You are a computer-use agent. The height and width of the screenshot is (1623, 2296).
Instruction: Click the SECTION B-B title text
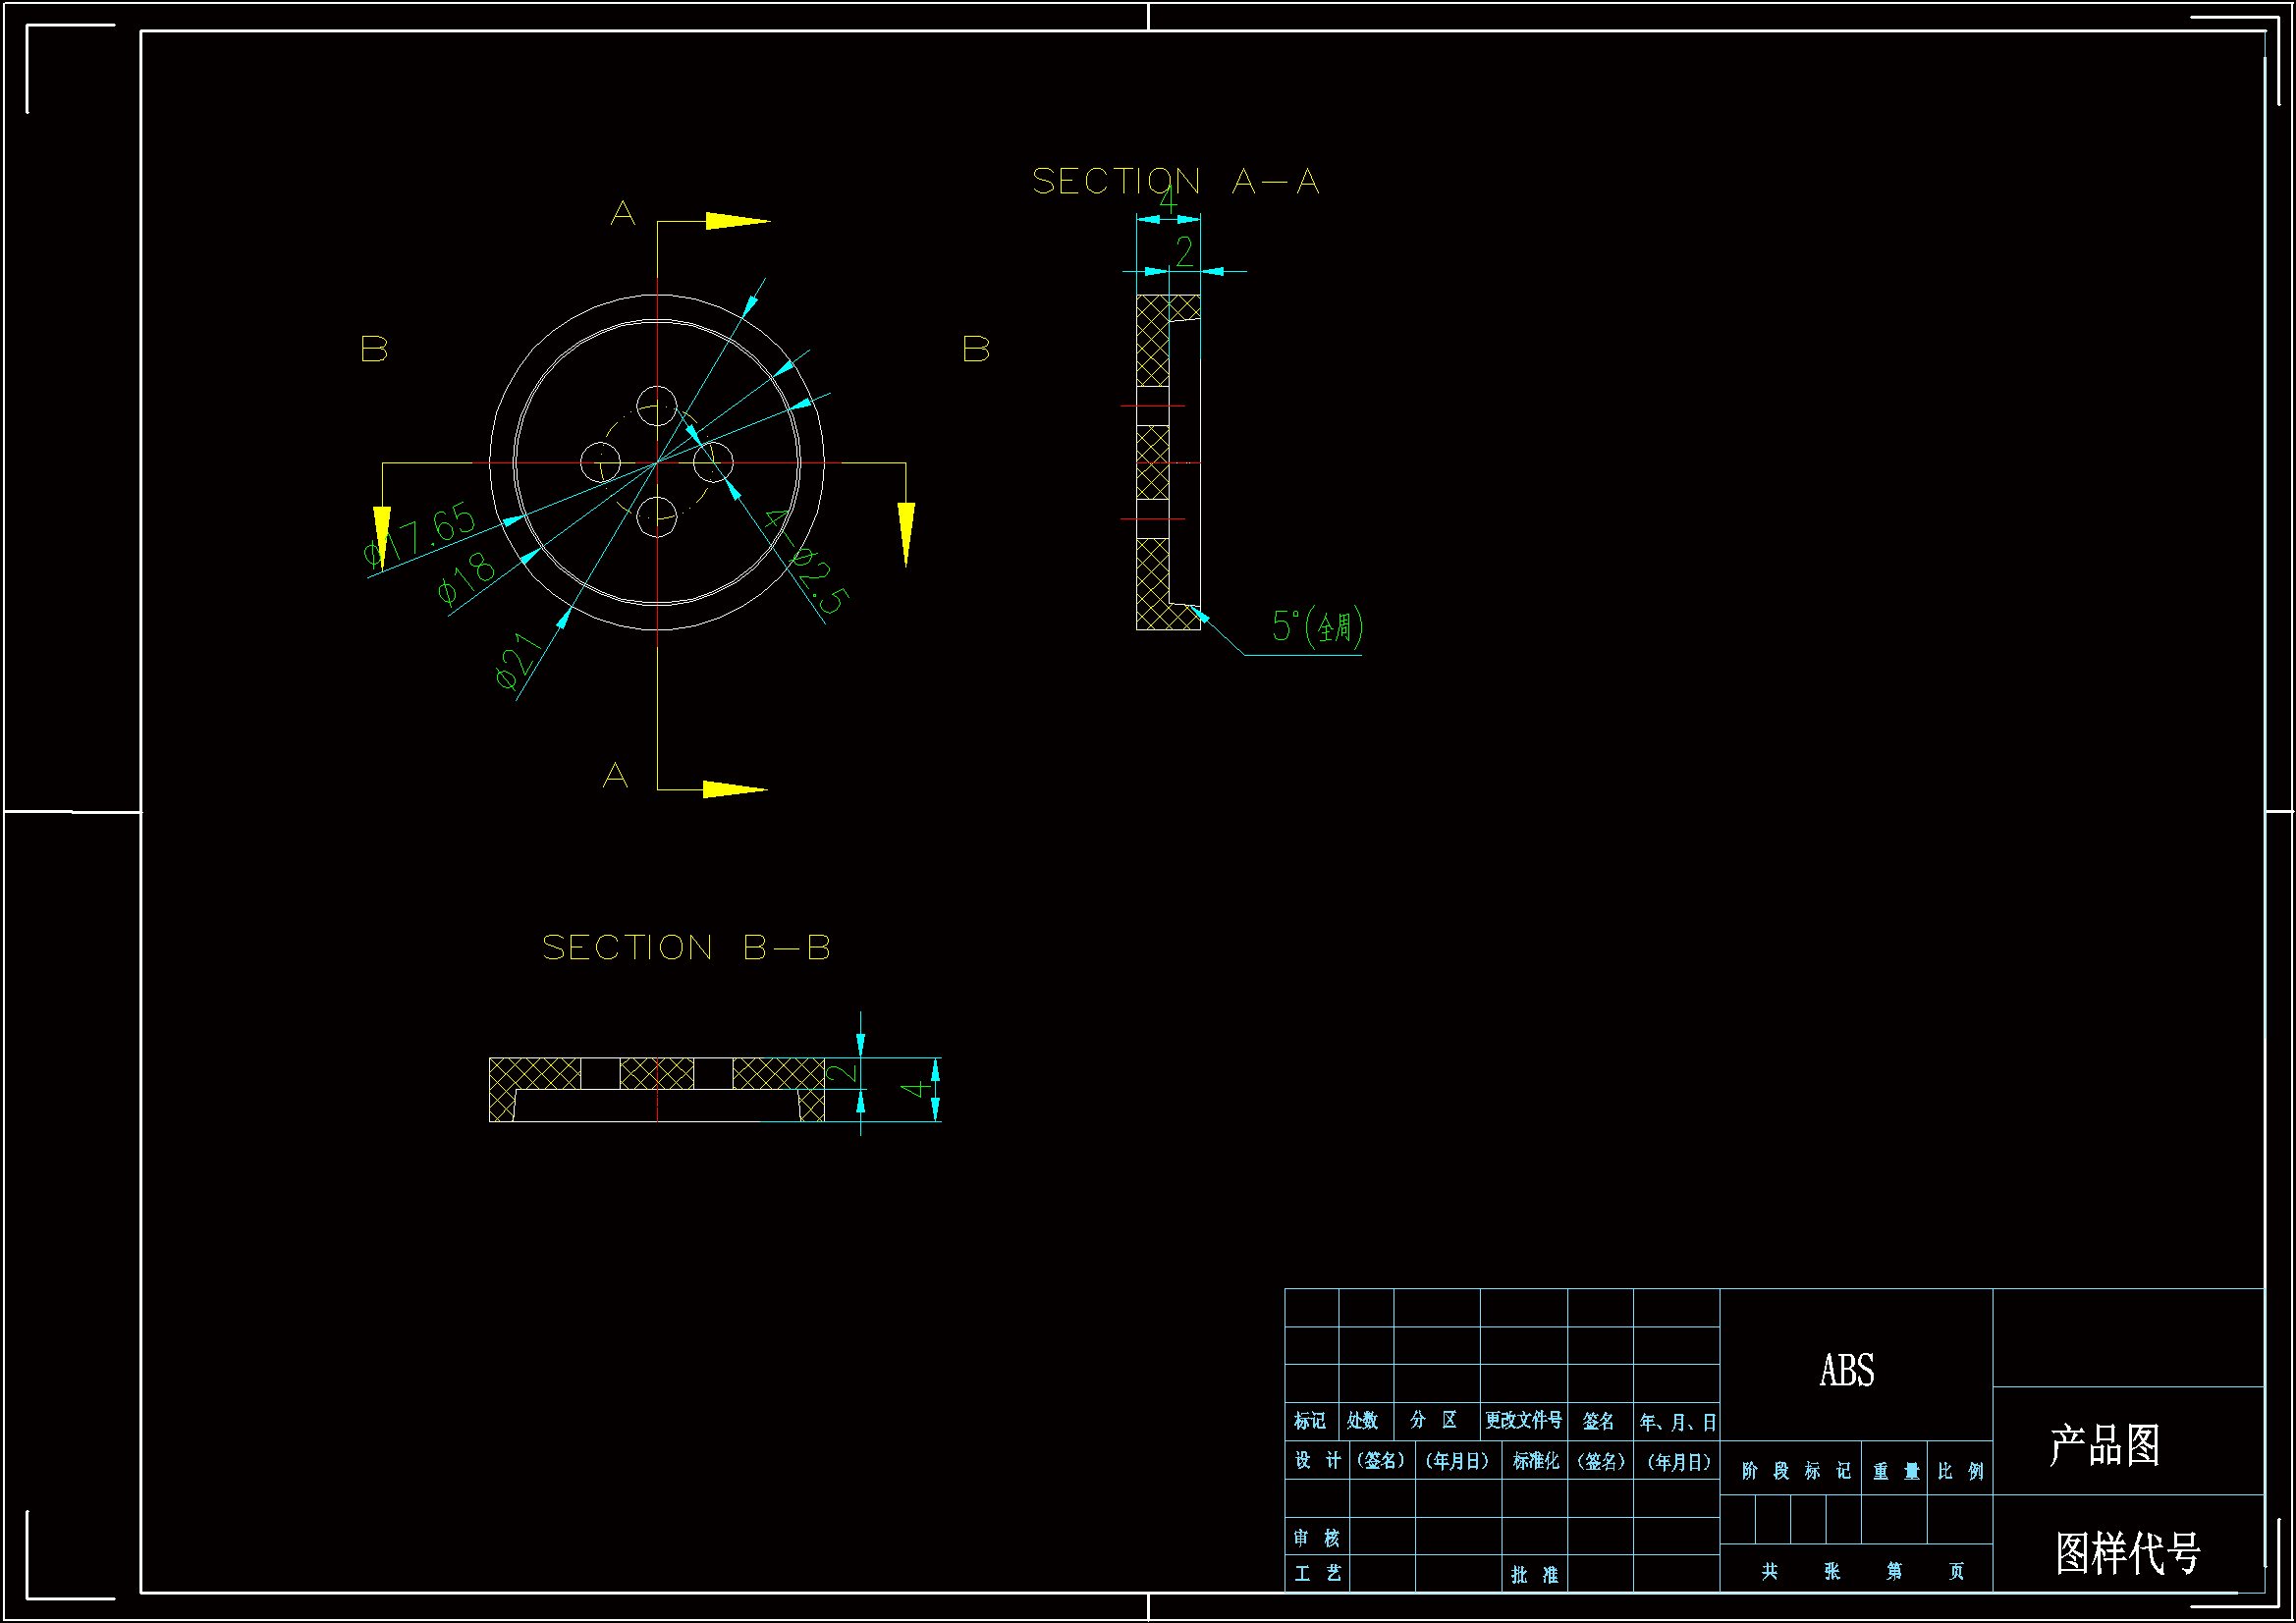tap(686, 948)
